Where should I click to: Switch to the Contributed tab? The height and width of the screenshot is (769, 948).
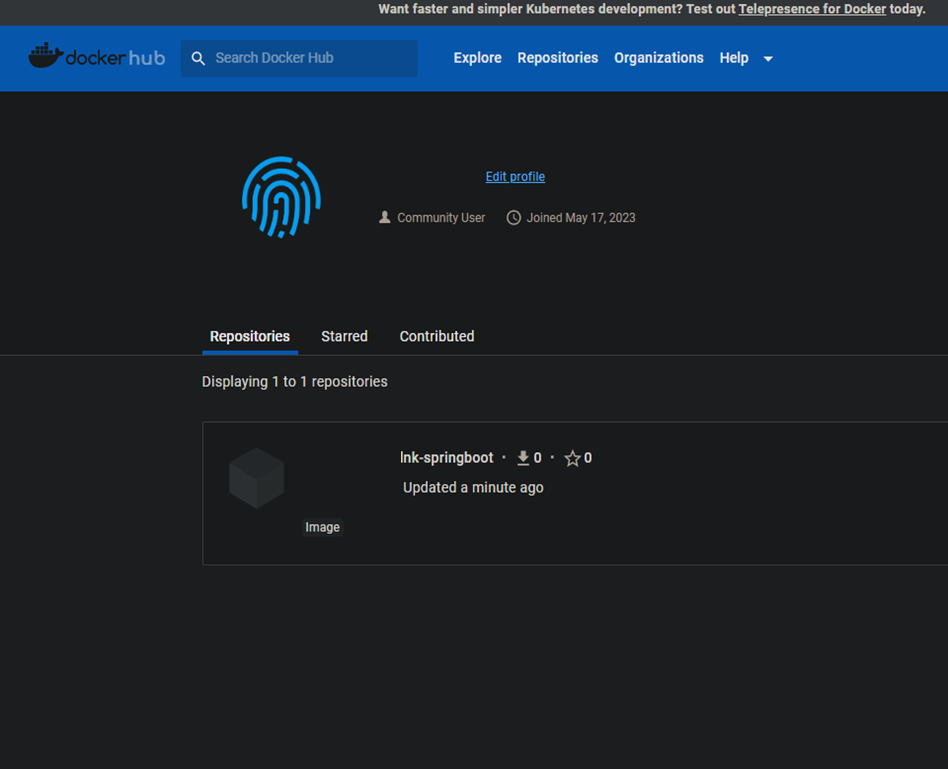coord(437,336)
